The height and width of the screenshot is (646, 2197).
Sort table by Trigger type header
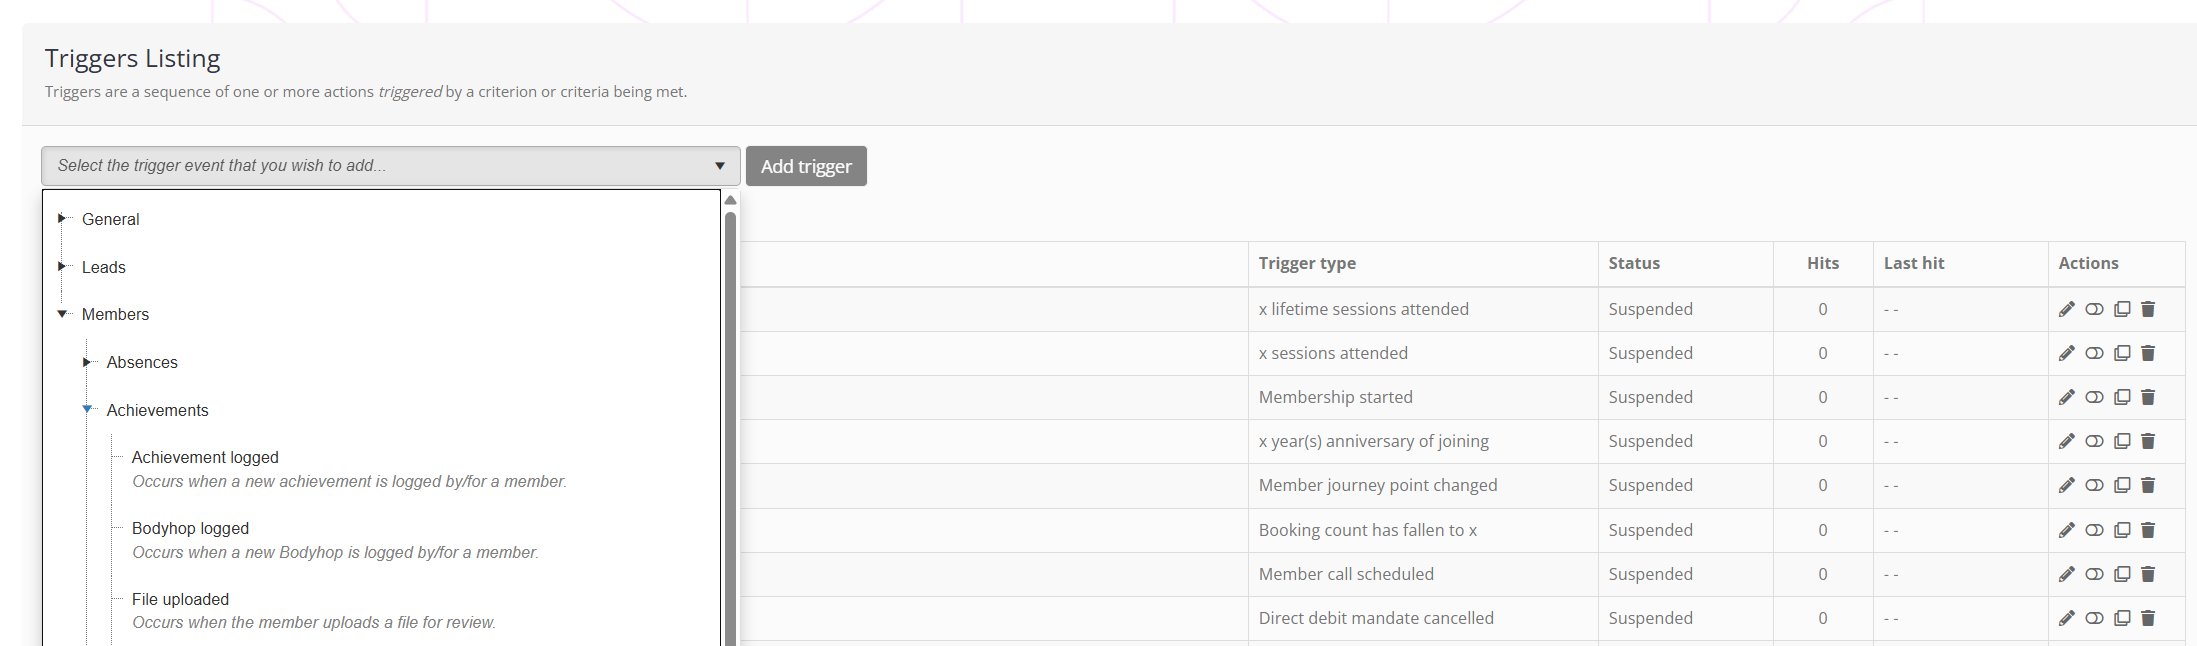click(1306, 263)
